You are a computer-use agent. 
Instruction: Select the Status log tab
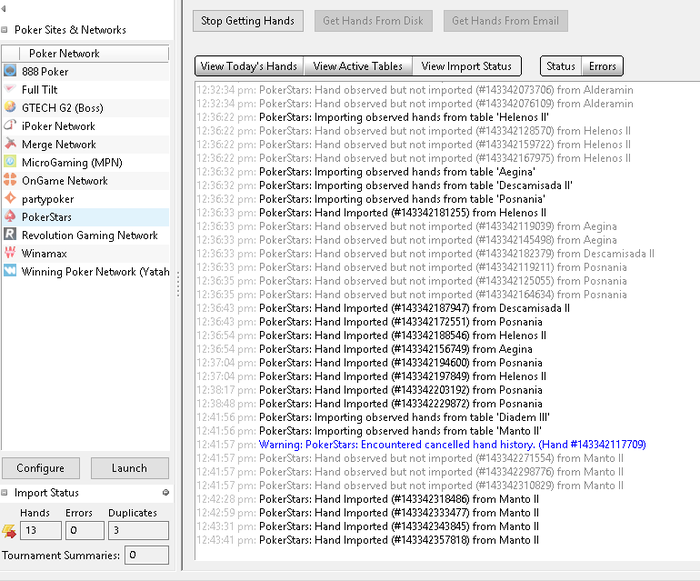pyautogui.click(x=561, y=66)
